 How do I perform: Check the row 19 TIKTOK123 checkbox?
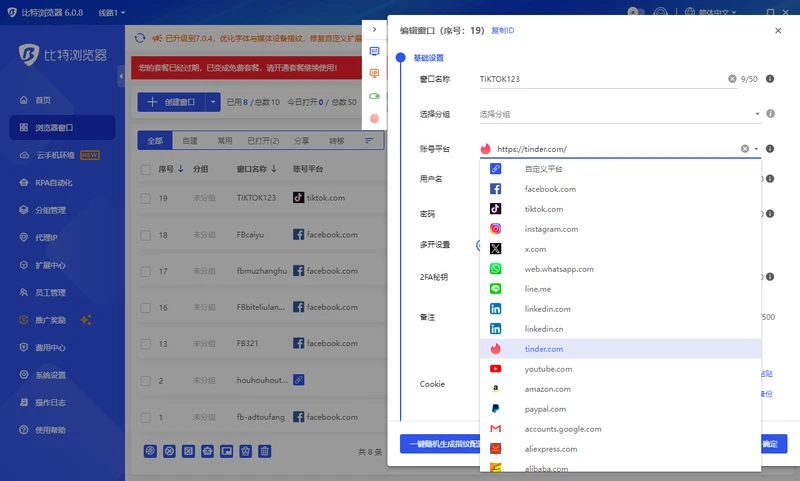click(x=145, y=198)
